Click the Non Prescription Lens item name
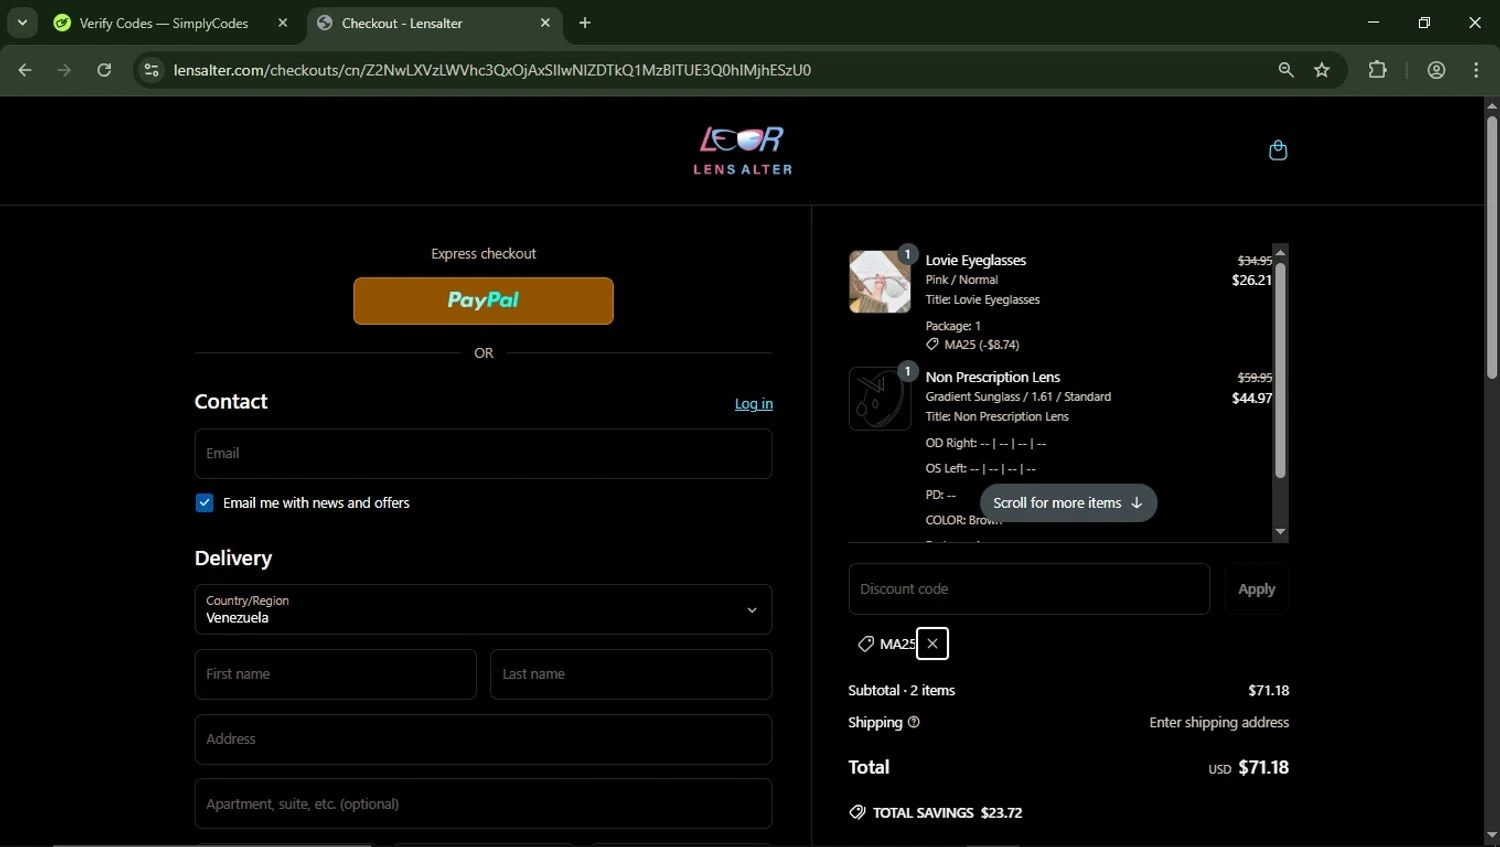This screenshot has width=1500, height=847. pos(993,377)
